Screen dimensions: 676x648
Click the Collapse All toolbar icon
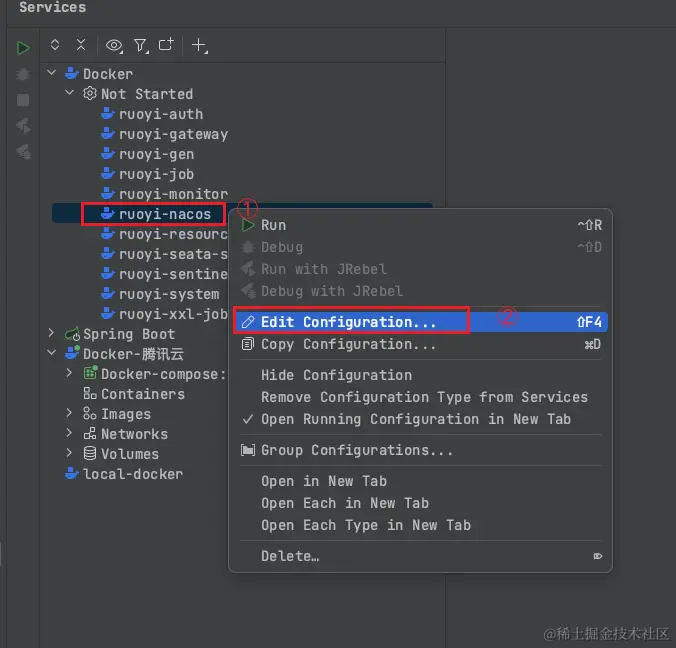click(x=81, y=45)
